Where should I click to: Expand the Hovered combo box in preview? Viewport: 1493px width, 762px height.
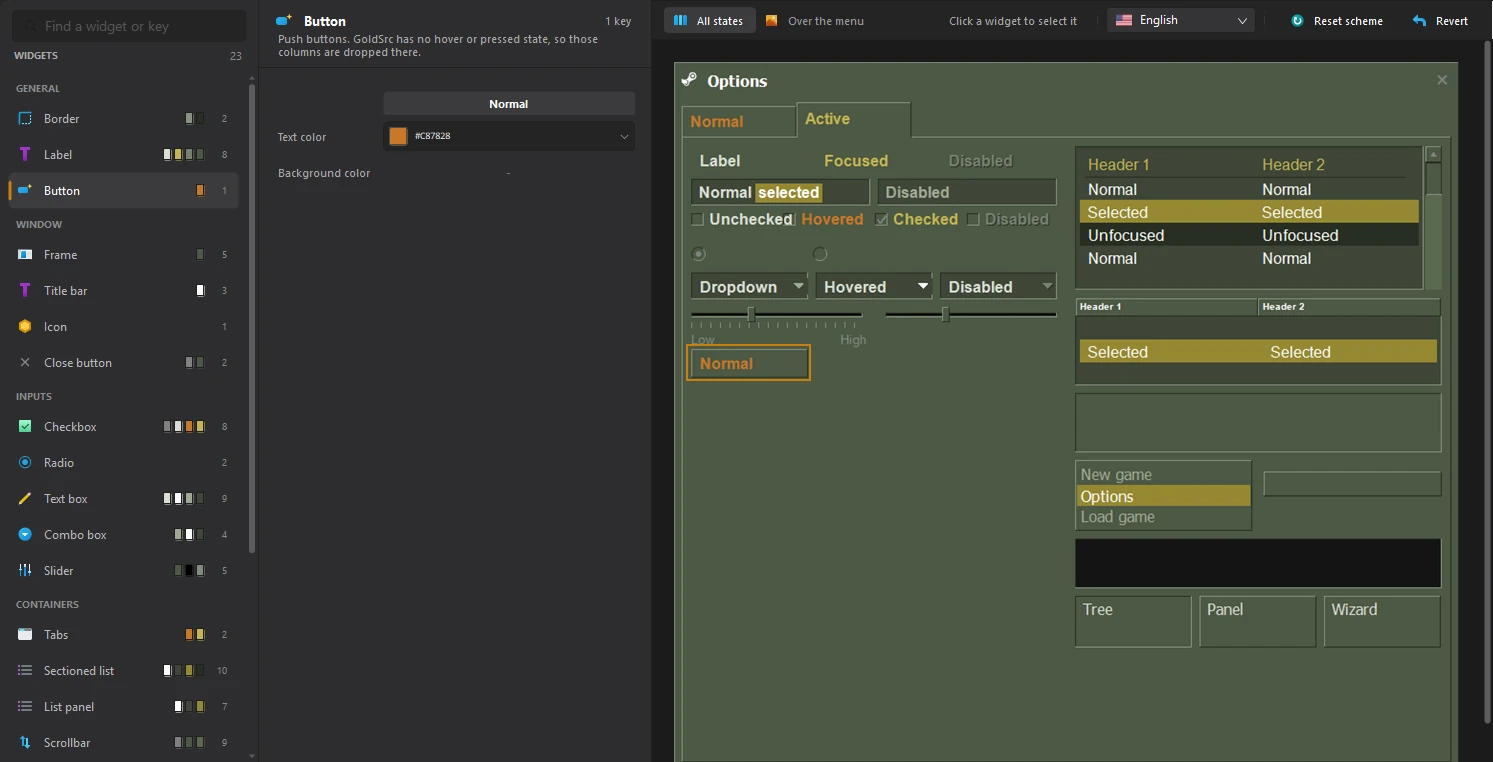[874, 287]
